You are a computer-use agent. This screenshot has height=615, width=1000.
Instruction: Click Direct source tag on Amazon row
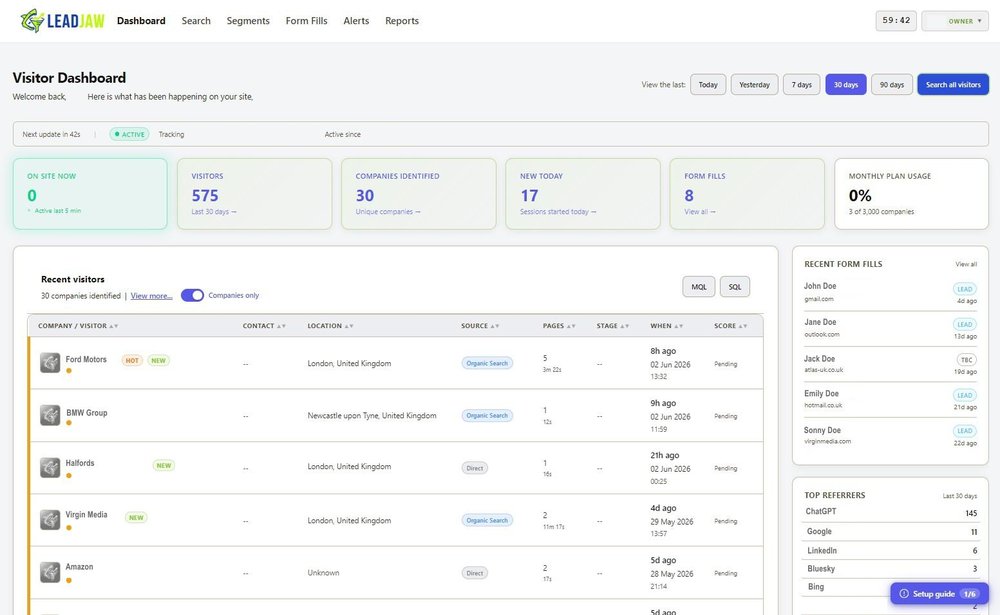click(x=474, y=573)
